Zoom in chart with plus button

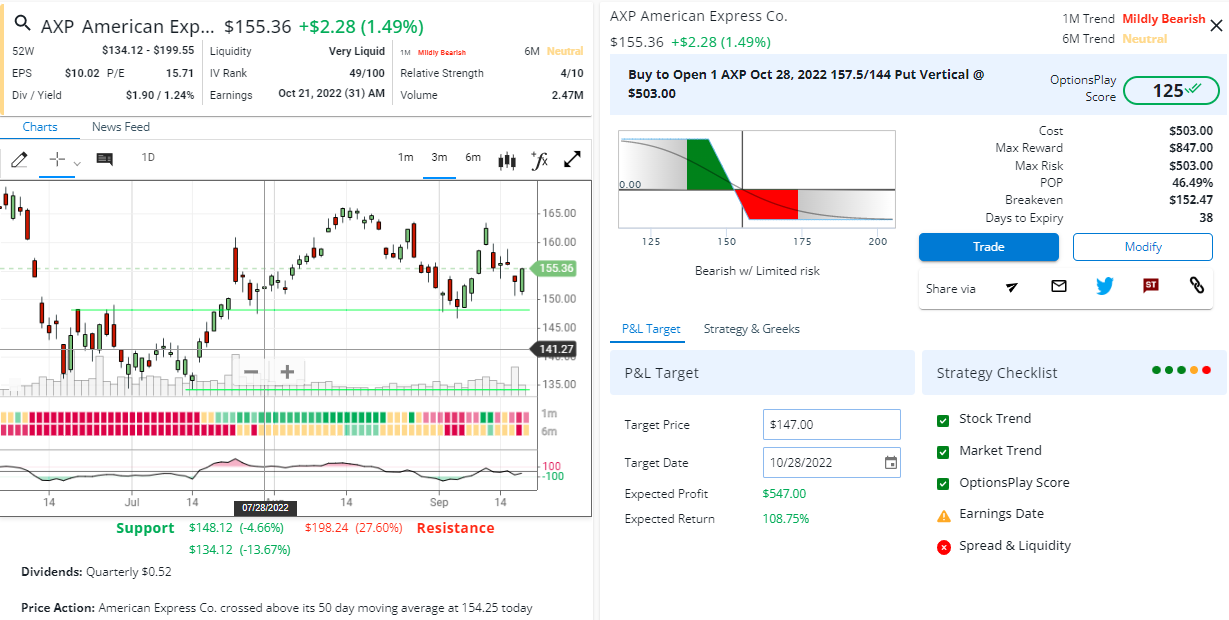[287, 372]
